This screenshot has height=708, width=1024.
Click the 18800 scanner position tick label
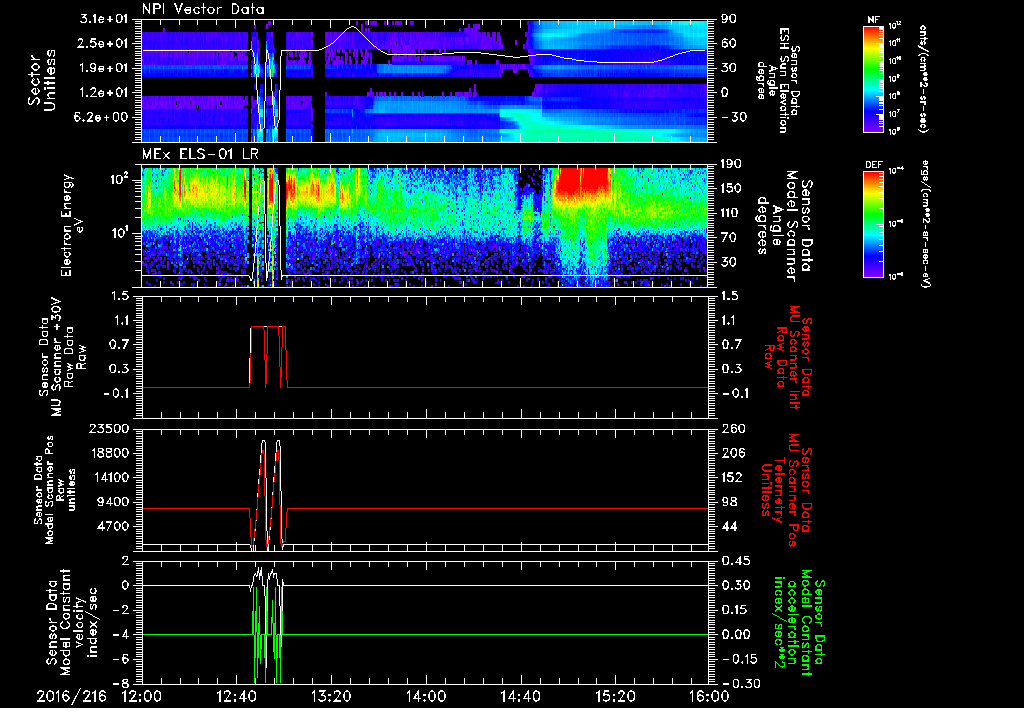point(110,453)
